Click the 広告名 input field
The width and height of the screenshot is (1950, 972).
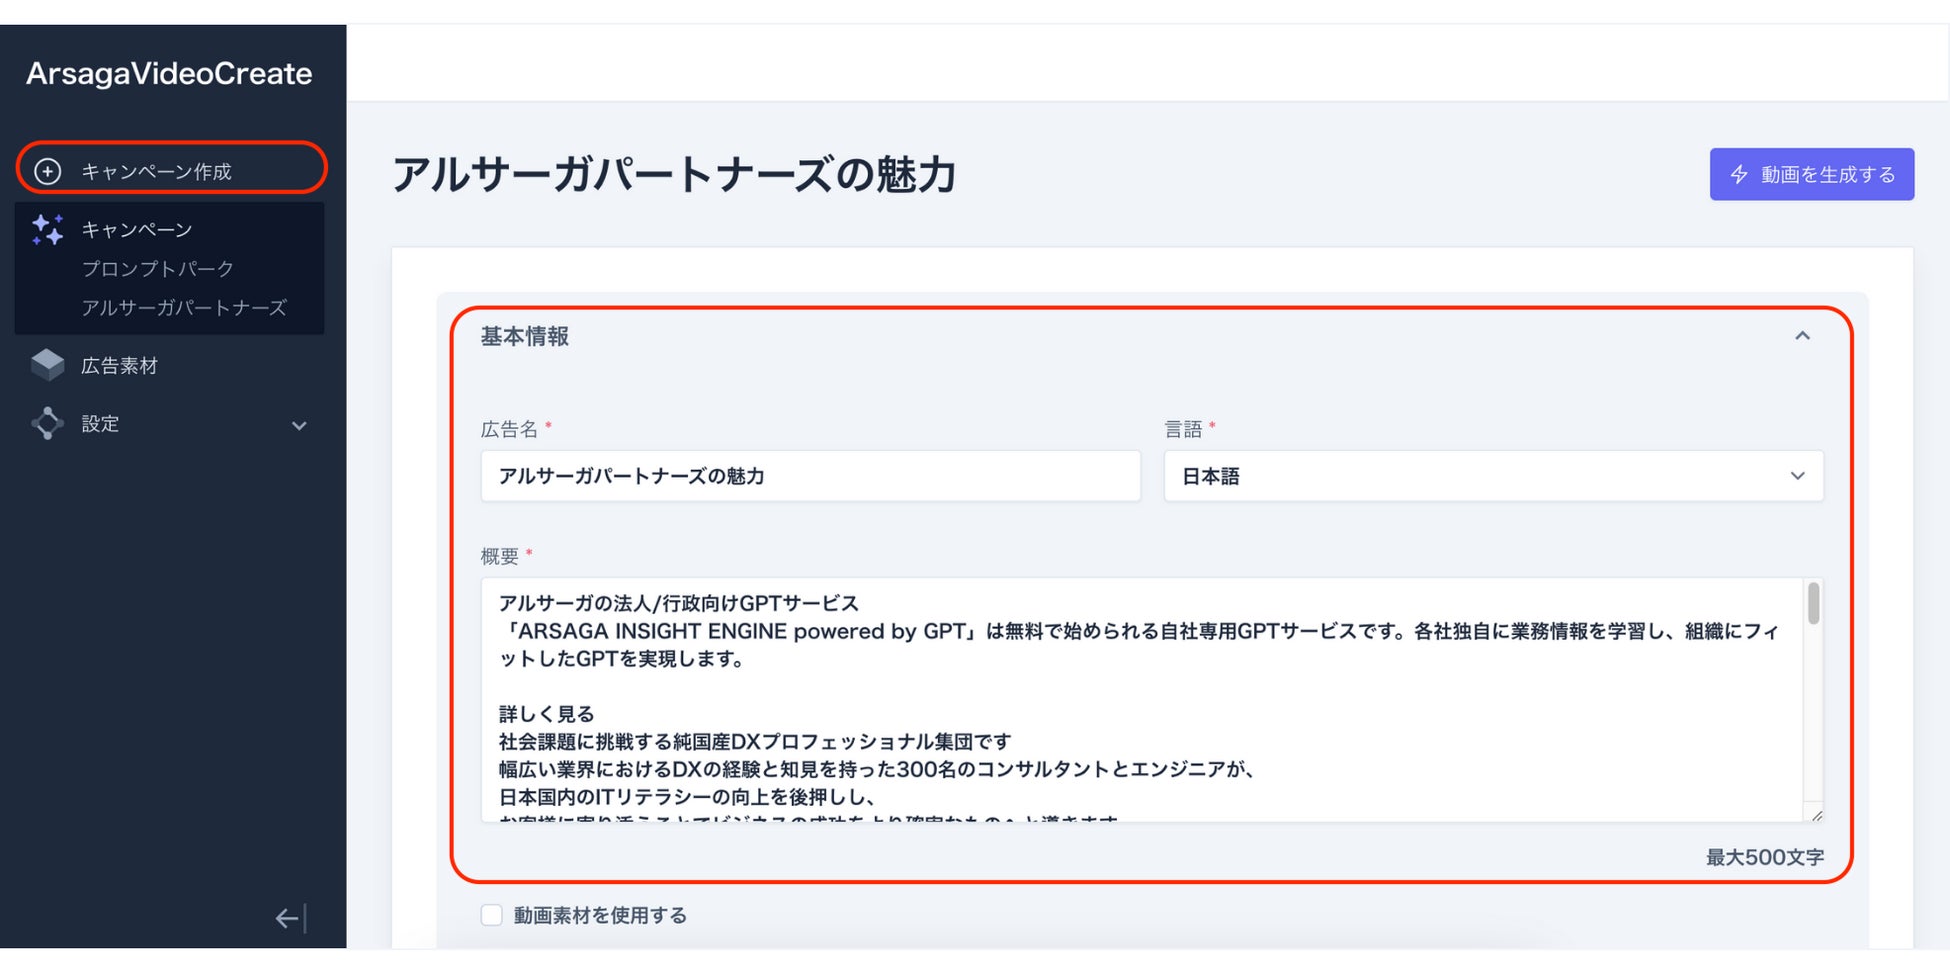[x=810, y=476]
